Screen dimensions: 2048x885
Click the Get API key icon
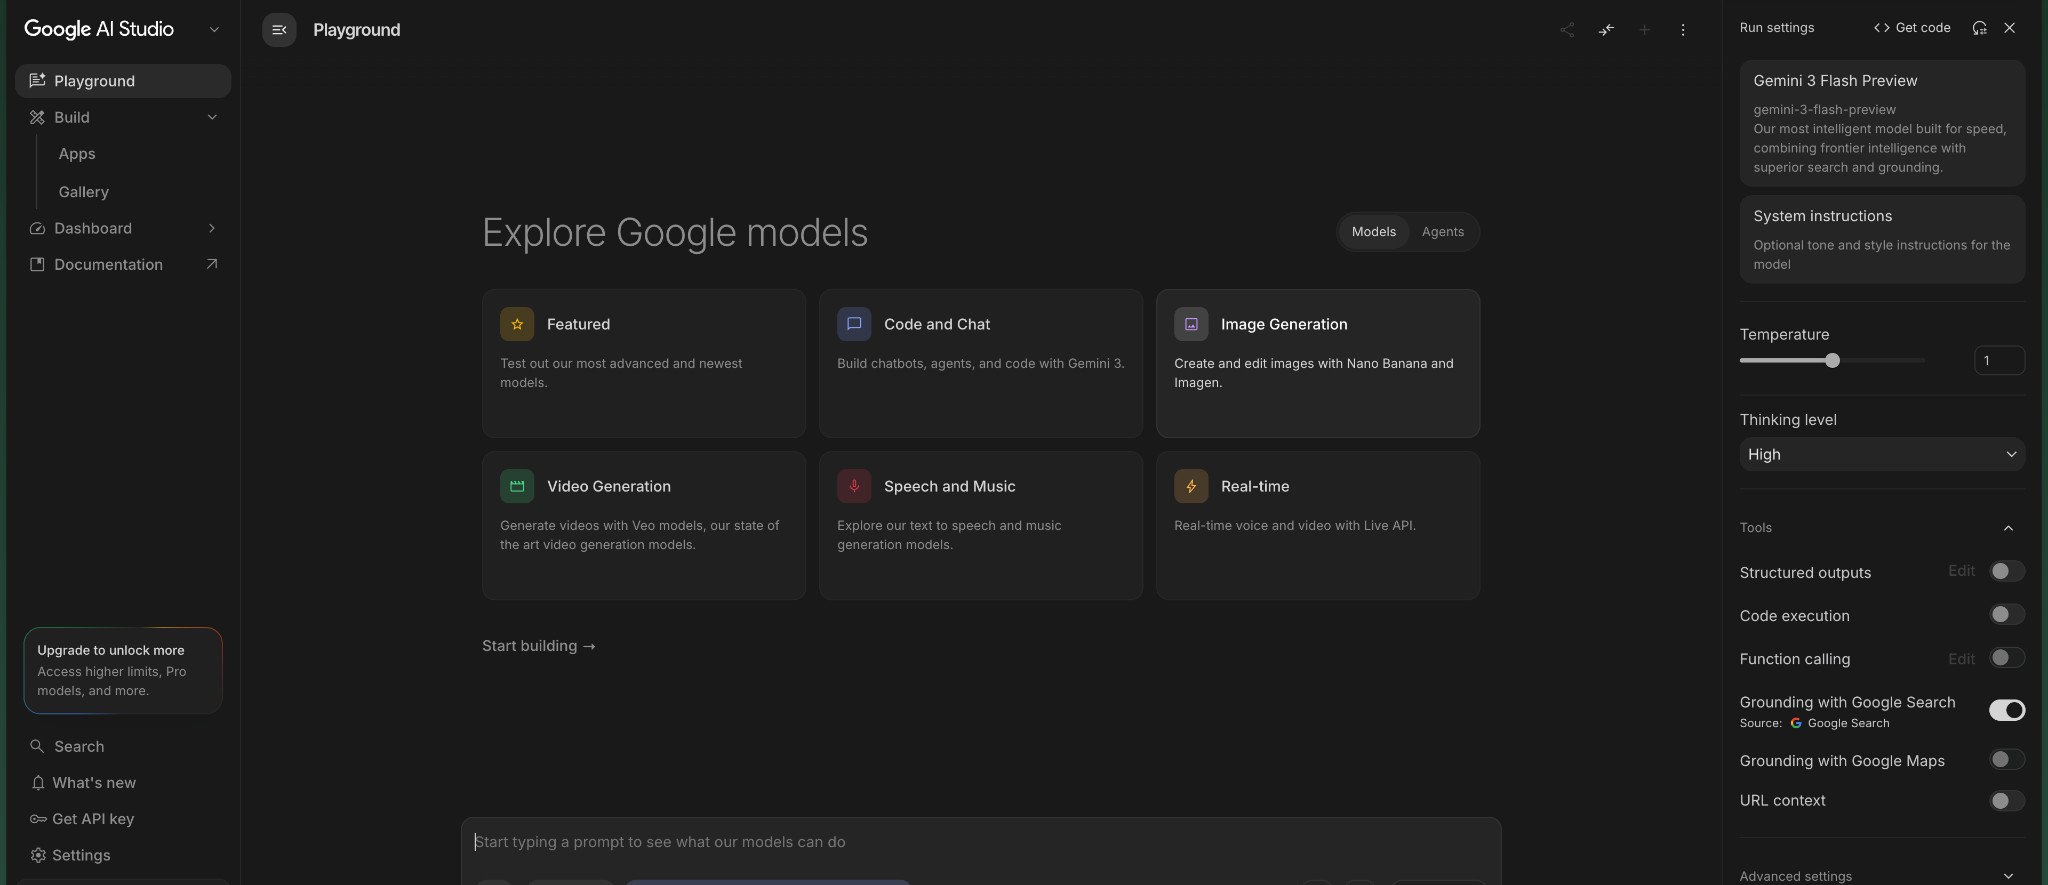(38, 819)
